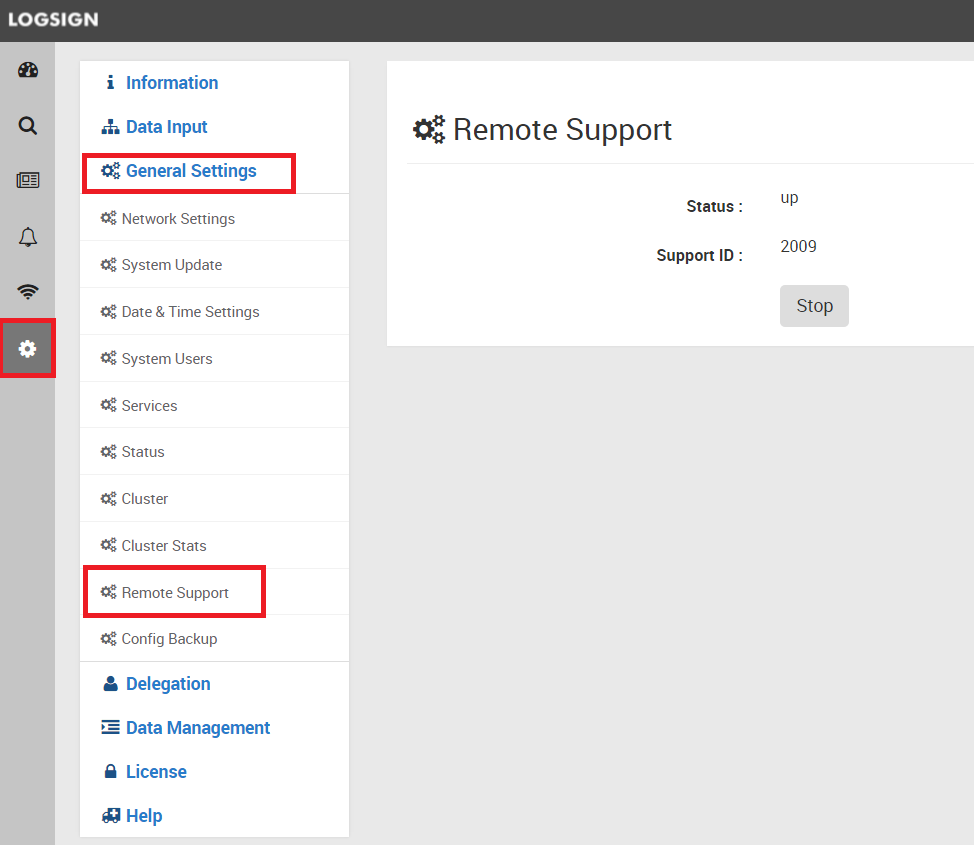Screen dimensions: 974x845
Task: Open the dashboard gauge icon in sidebar
Action: [x=28, y=70]
